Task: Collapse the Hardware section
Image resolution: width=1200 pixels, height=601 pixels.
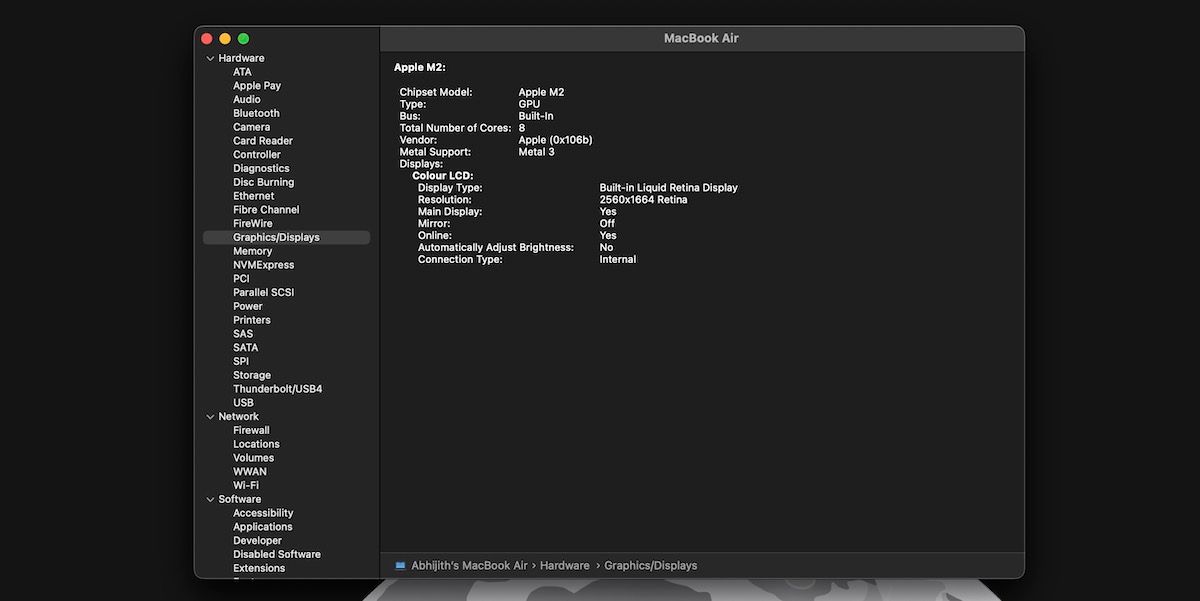Action: 210,58
